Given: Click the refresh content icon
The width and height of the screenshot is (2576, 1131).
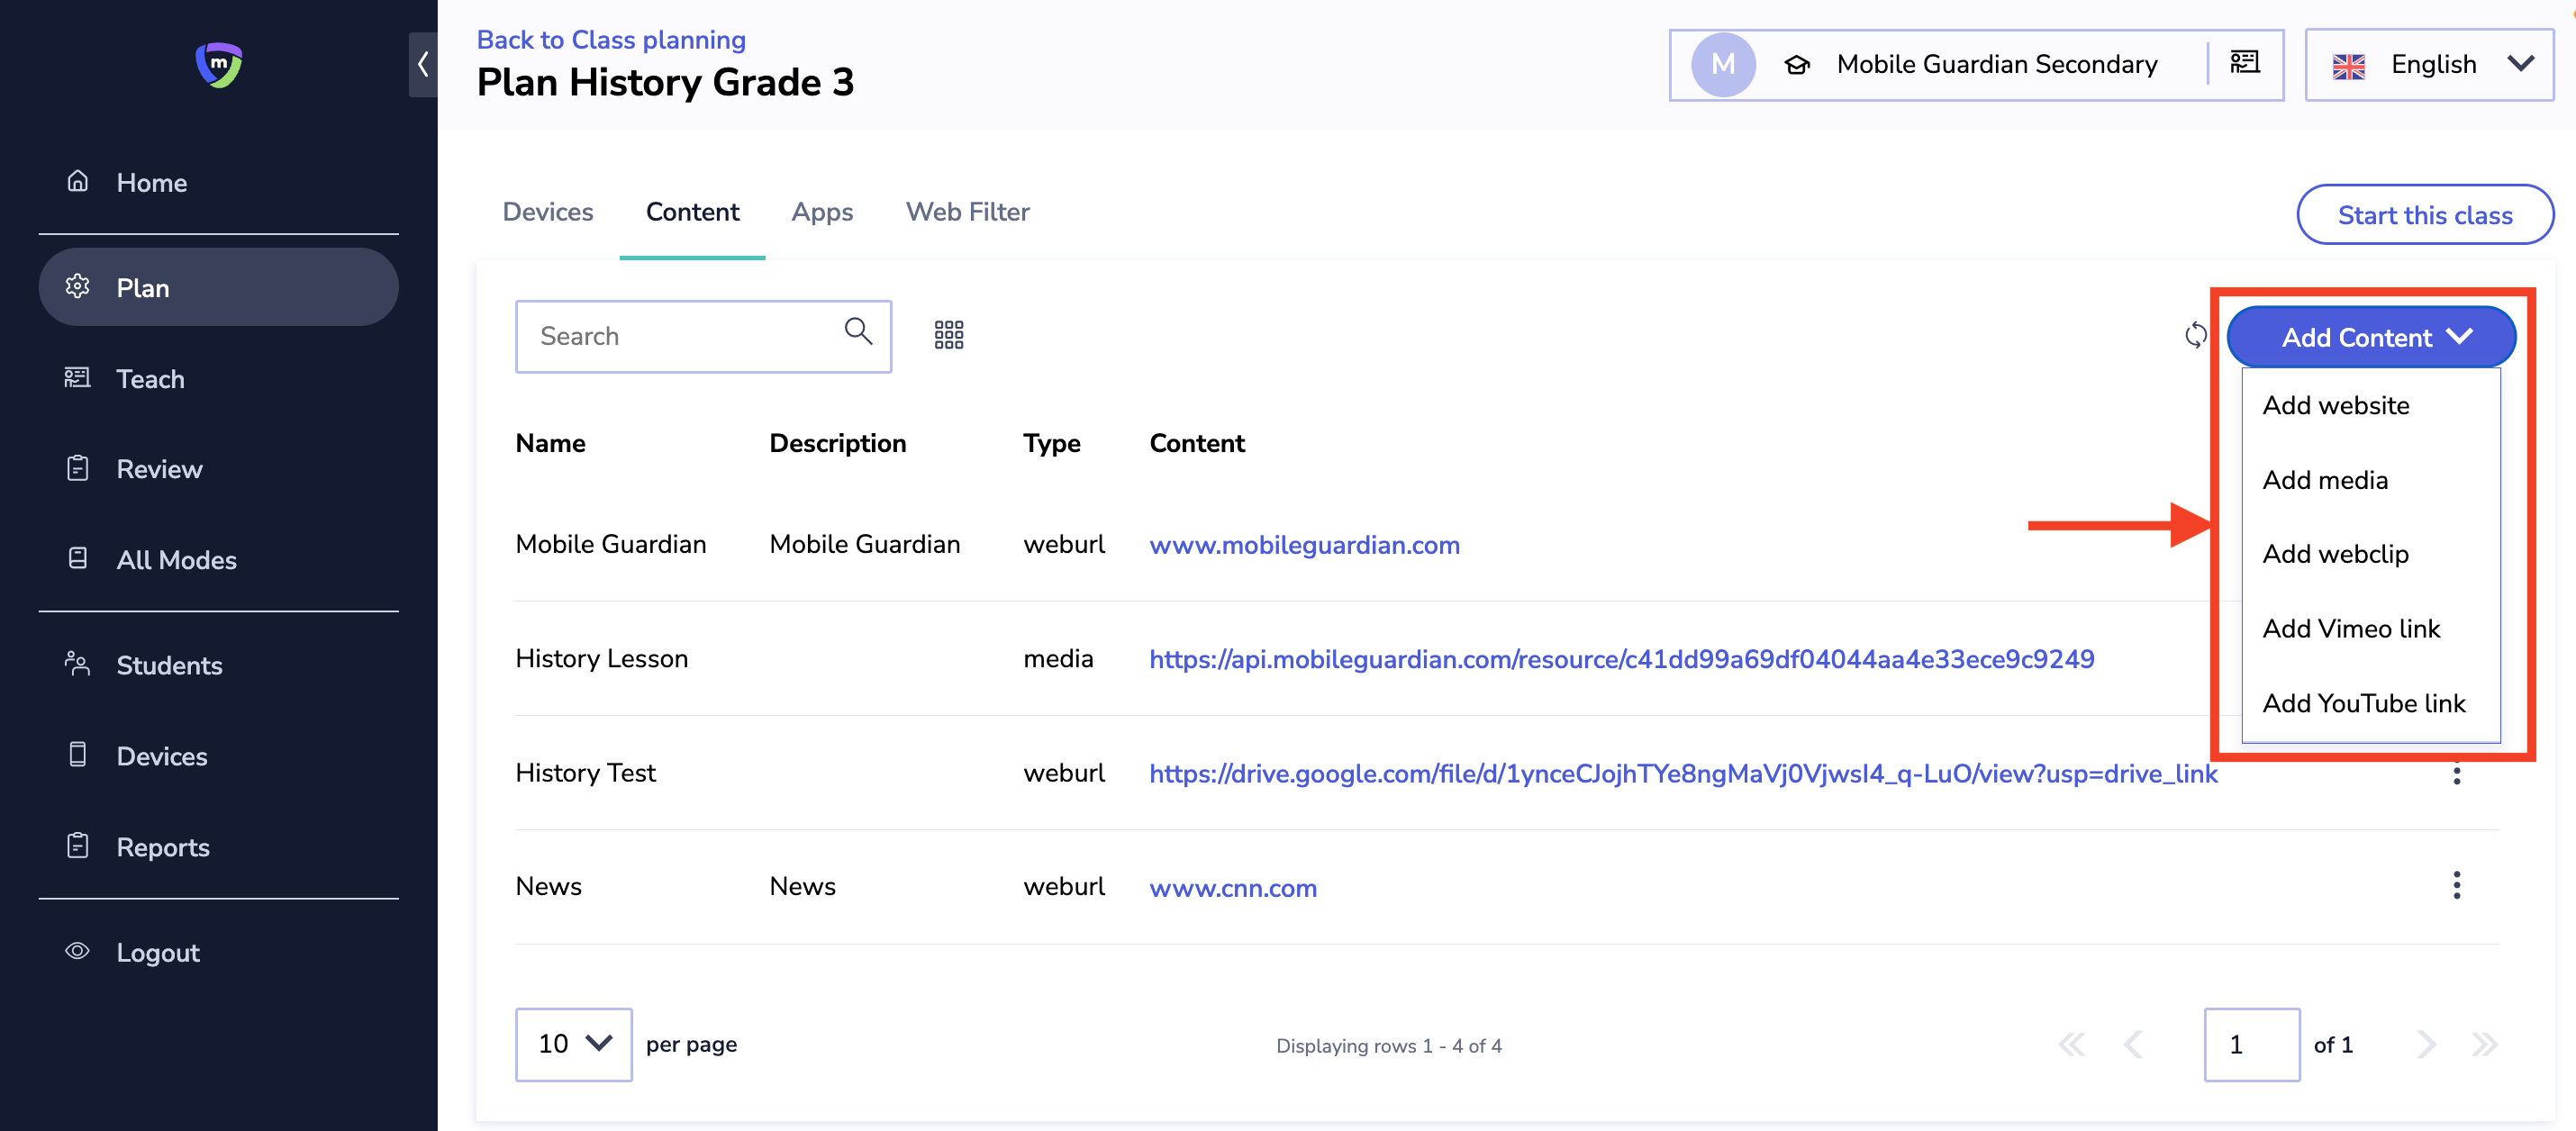Looking at the screenshot, I should 2195,335.
